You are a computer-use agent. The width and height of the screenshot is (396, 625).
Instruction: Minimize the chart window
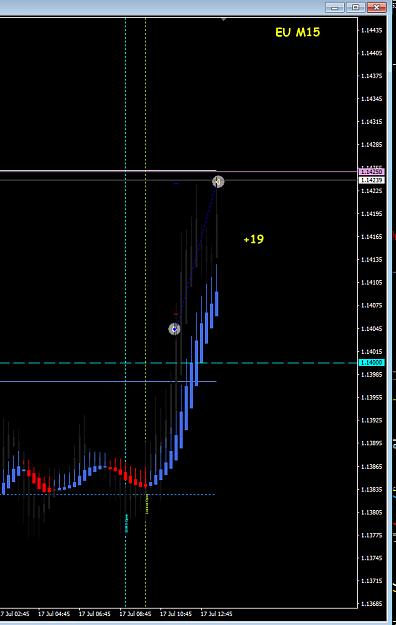[x=335, y=8]
